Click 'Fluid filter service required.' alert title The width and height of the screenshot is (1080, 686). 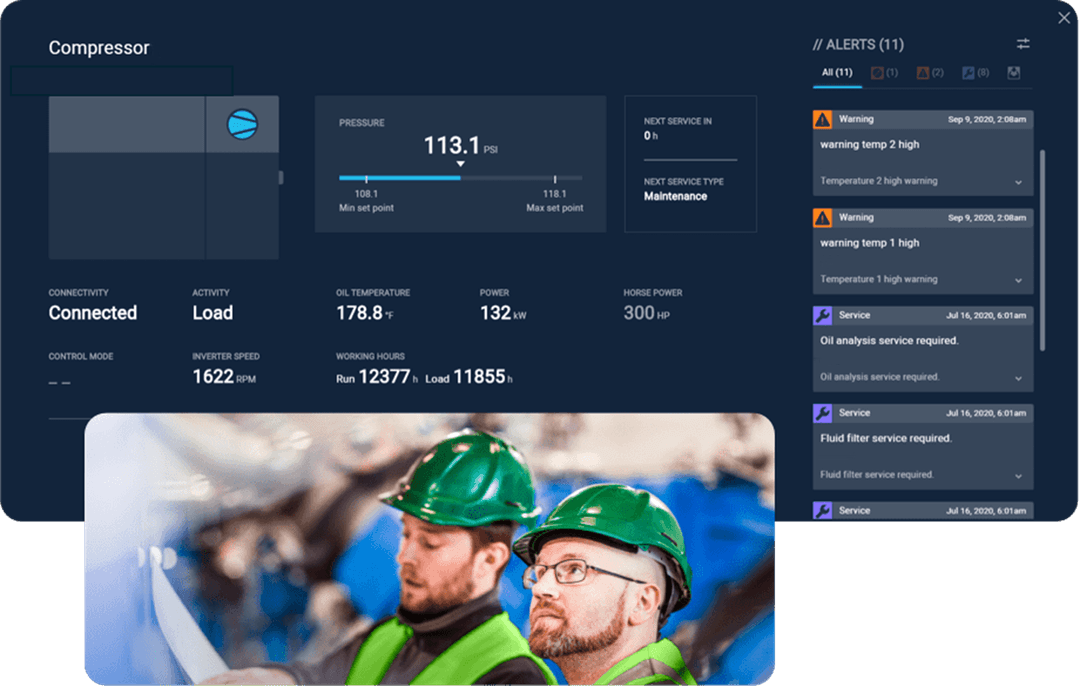tap(886, 439)
